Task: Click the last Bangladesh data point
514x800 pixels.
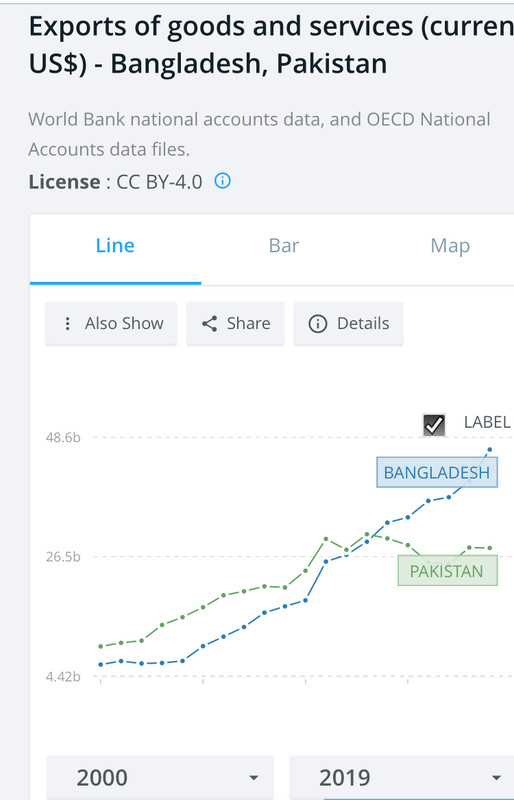Action: pos(489,449)
